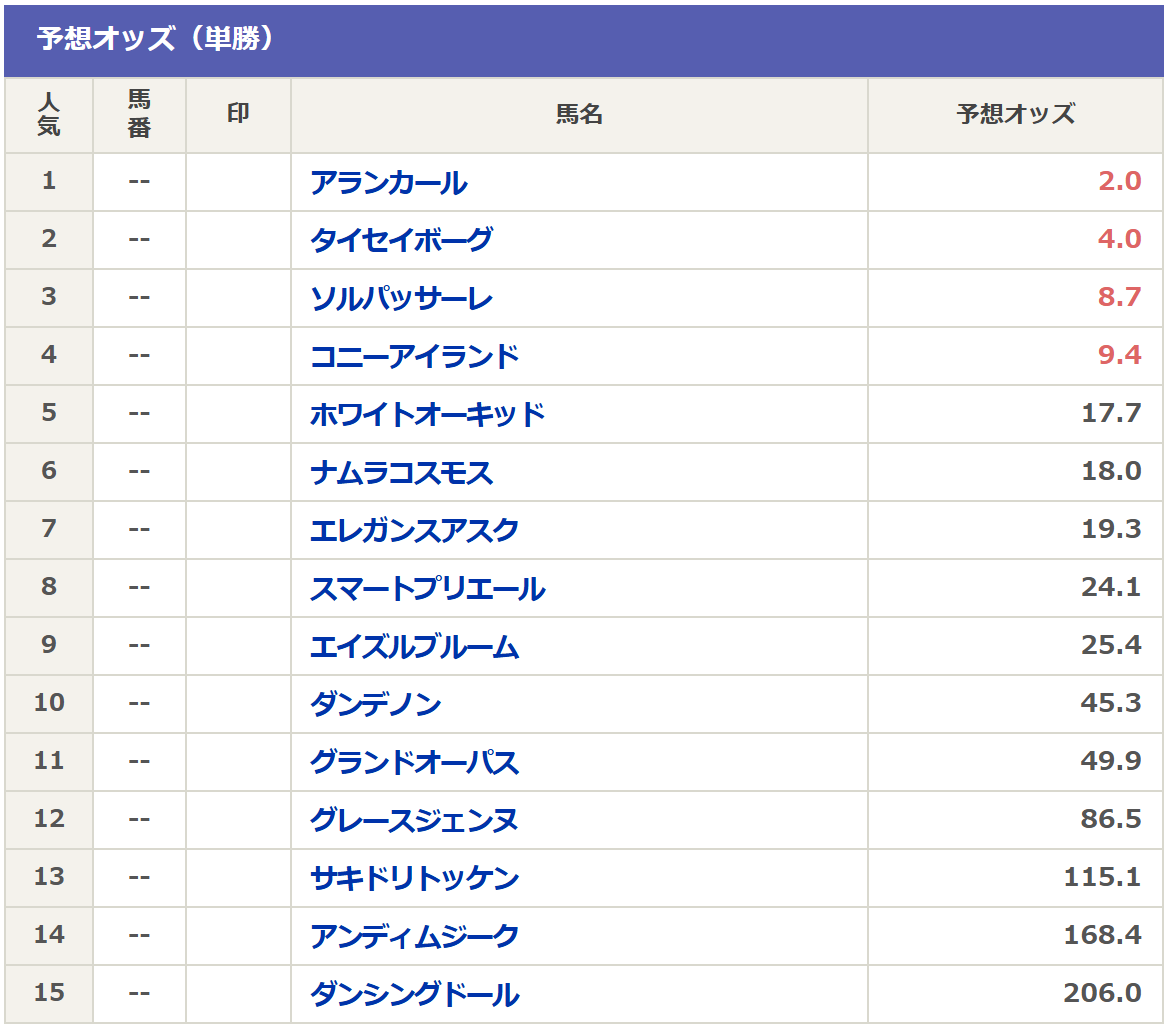This screenshot has height=1033, width=1170.
Task: Open the エレガンスアスク link
Action: [414, 530]
